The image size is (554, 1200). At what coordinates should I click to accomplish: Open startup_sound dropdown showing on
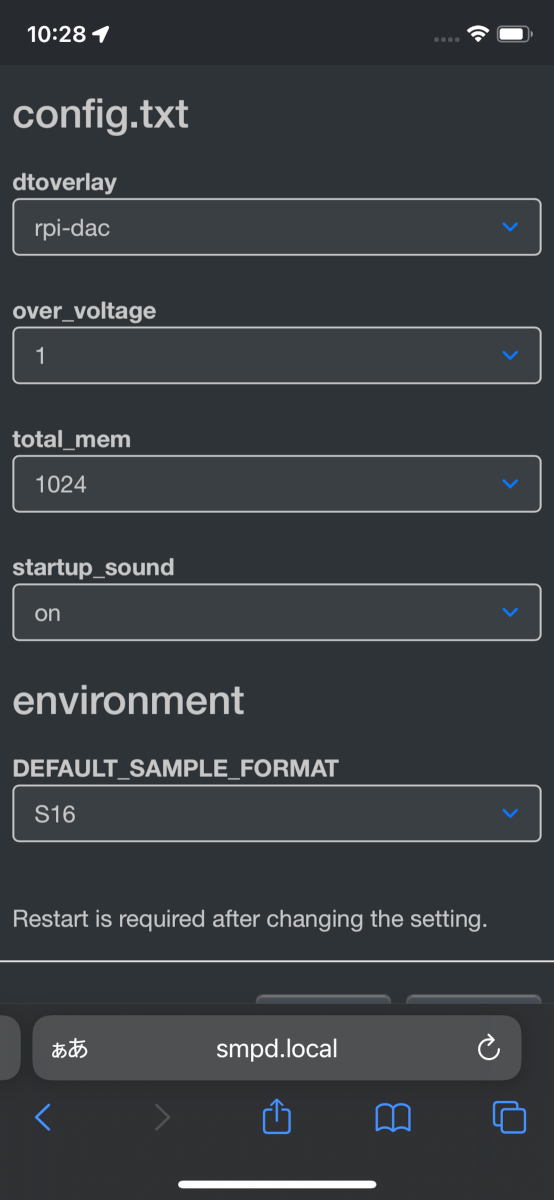pyautogui.click(x=277, y=612)
